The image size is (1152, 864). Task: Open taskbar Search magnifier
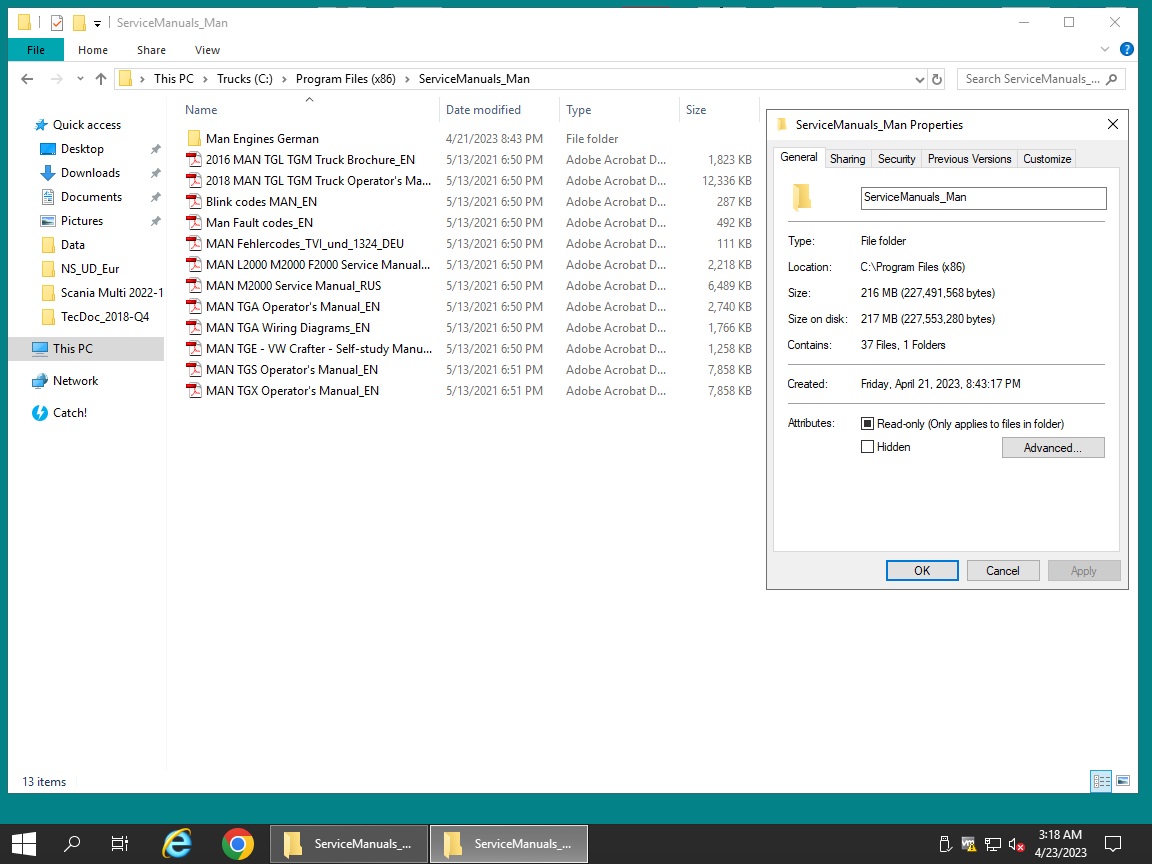tap(72, 843)
